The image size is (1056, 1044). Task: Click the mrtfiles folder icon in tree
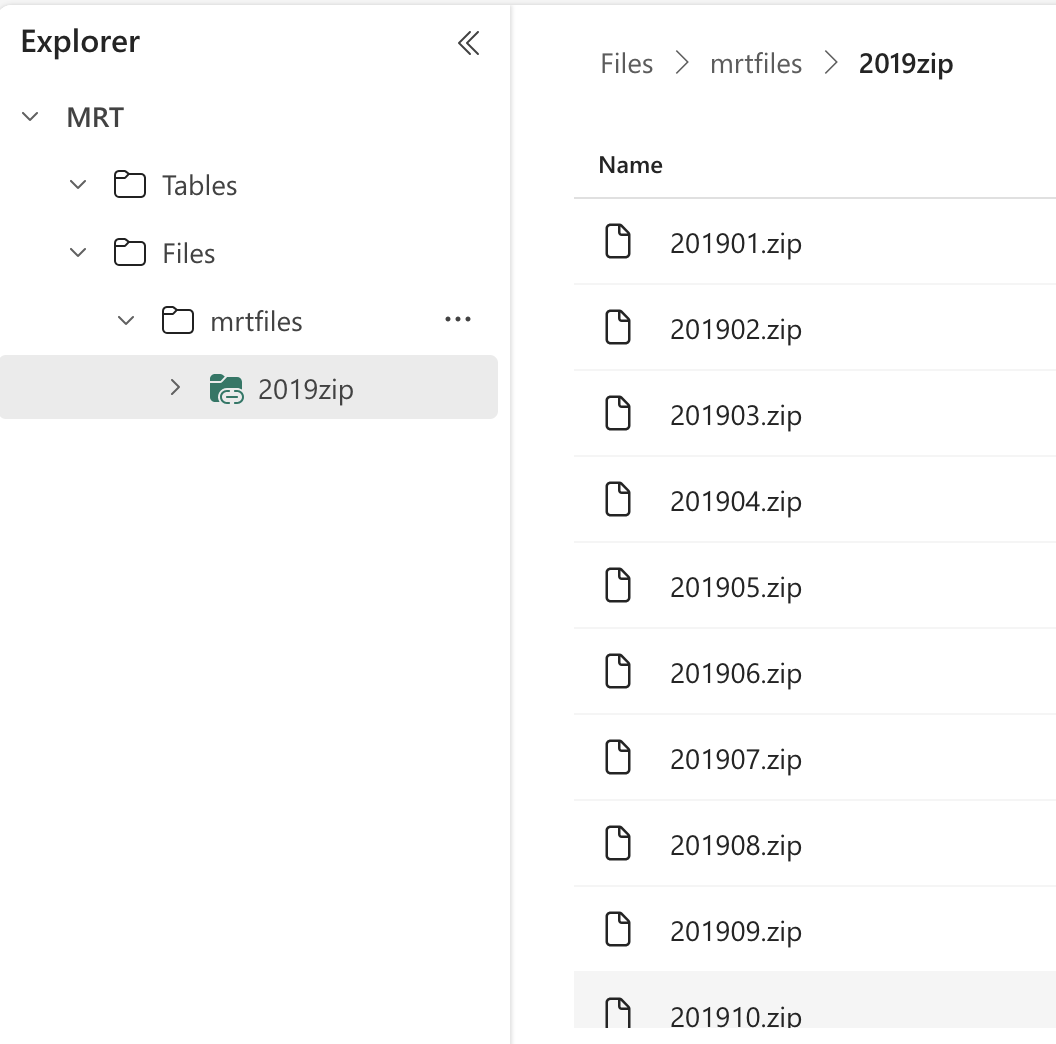(x=178, y=320)
